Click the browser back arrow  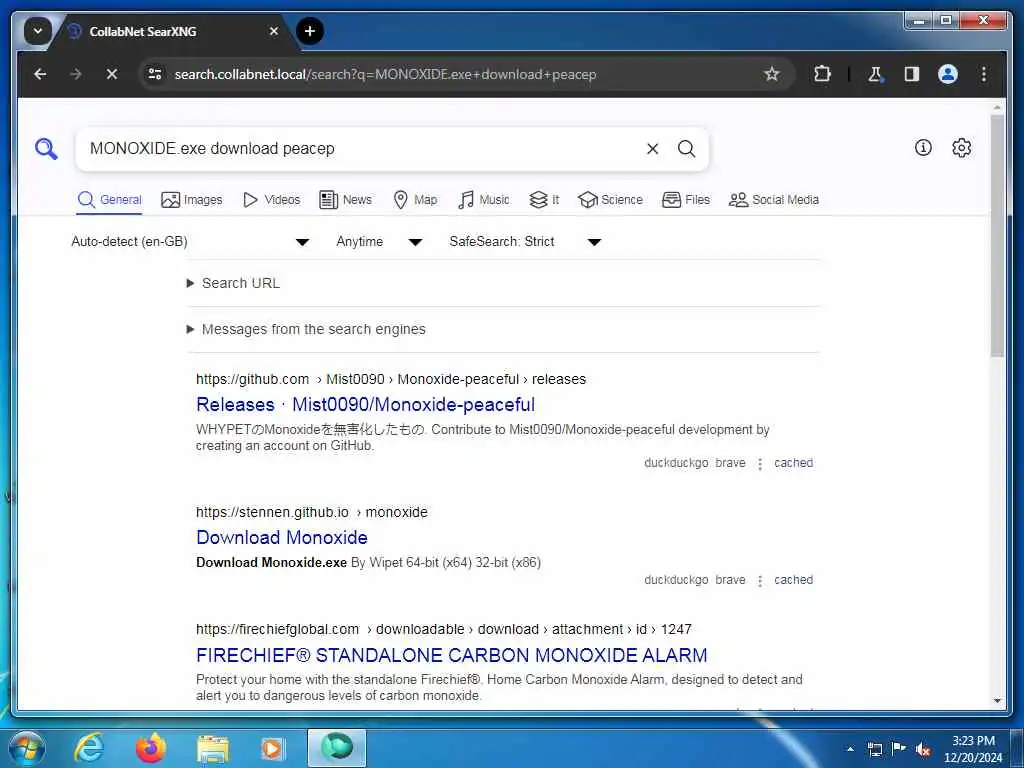[40, 74]
